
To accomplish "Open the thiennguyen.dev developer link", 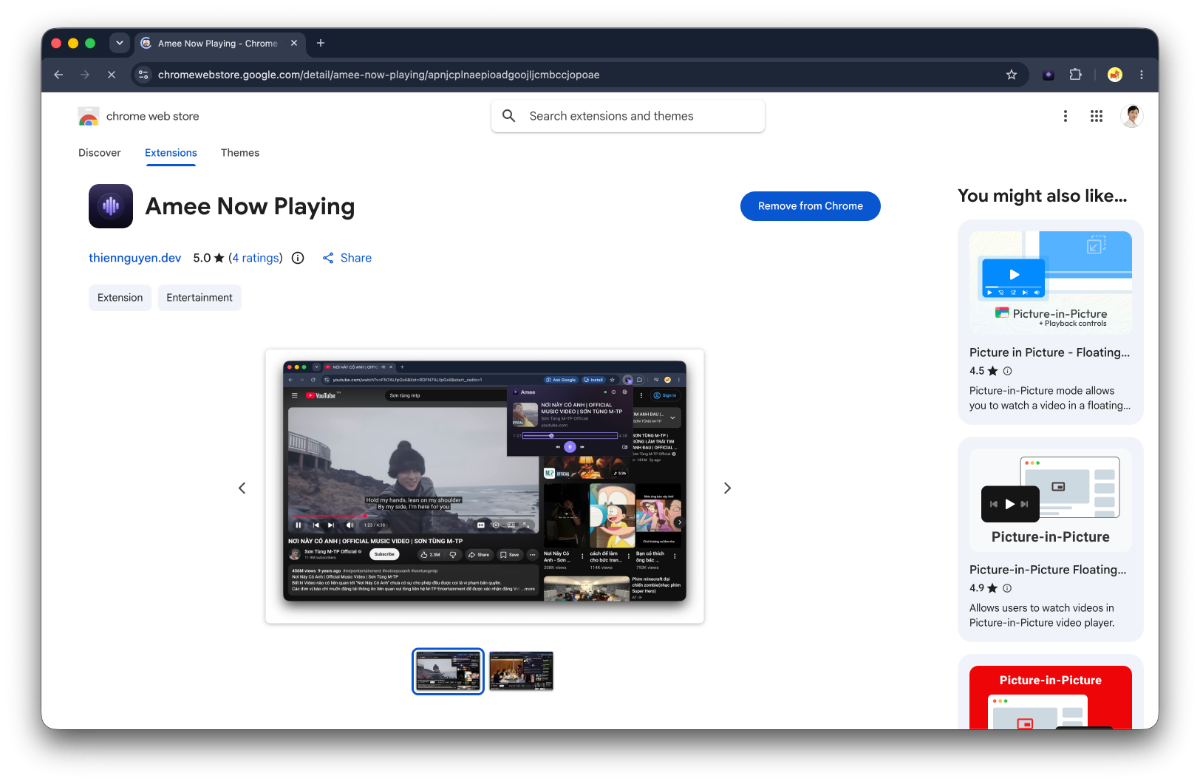I will pyautogui.click(x=135, y=258).
